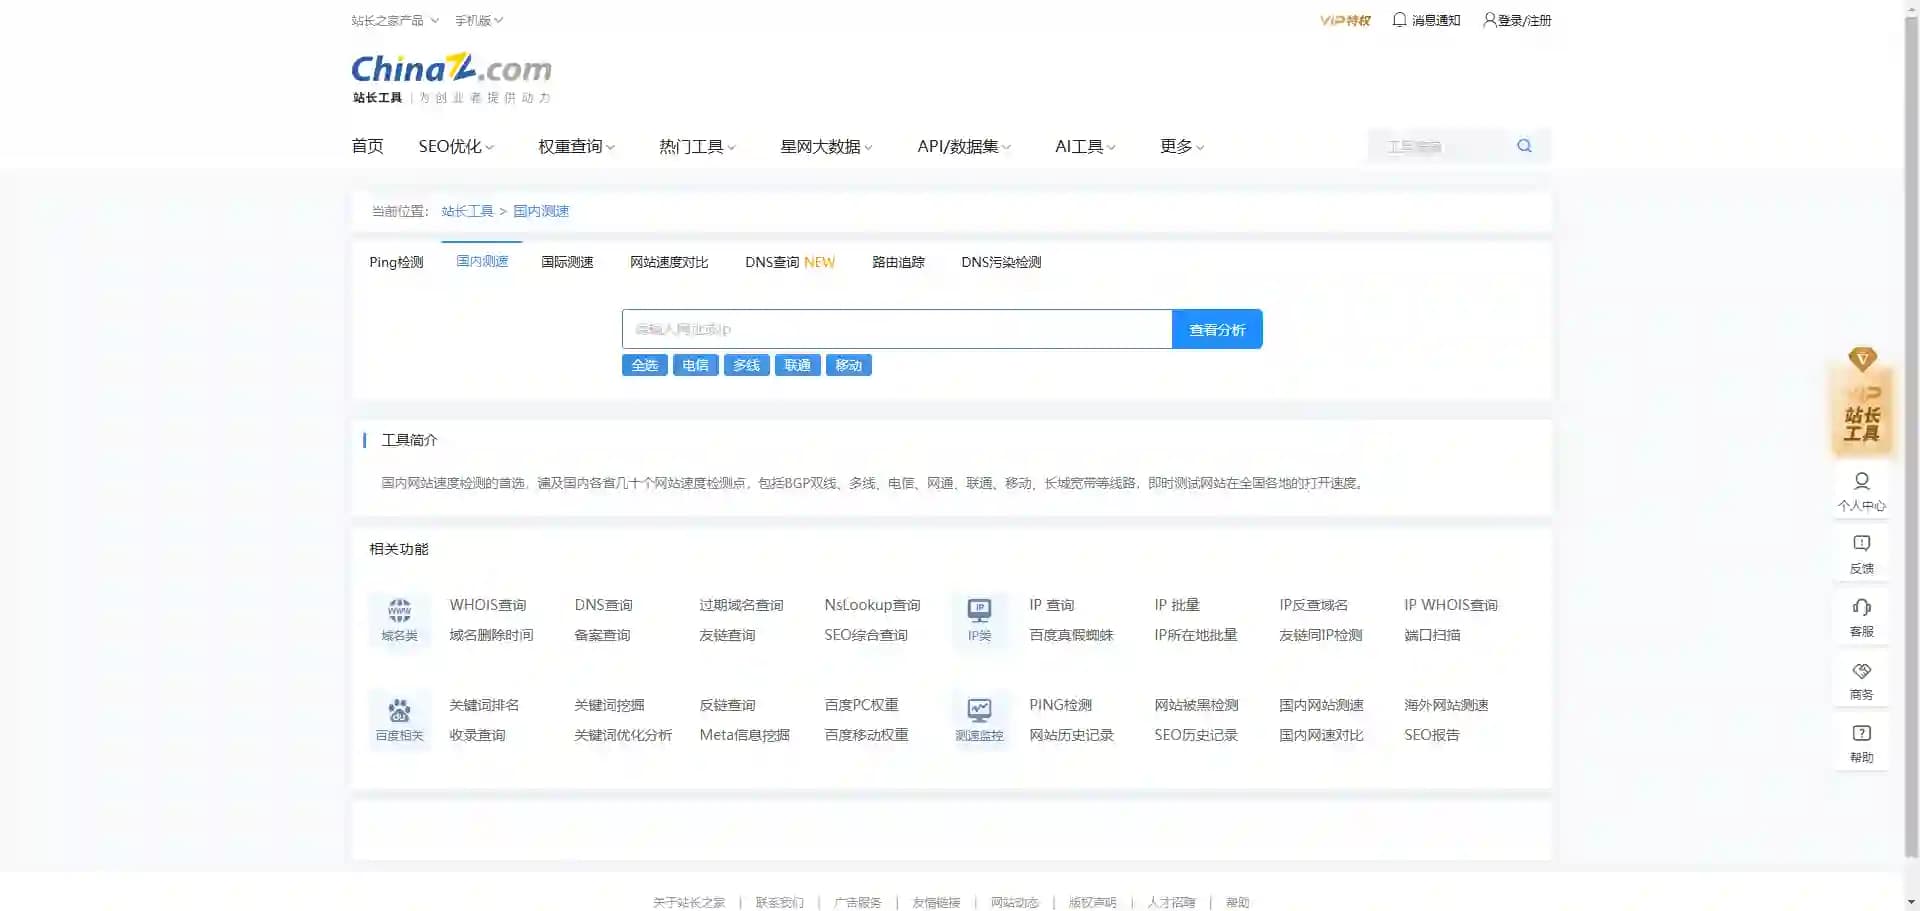Image resolution: width=1920 pixels, height=911 pixels.
Task: Expand the SEO优化 menu
Action: (x=456, y=146)
